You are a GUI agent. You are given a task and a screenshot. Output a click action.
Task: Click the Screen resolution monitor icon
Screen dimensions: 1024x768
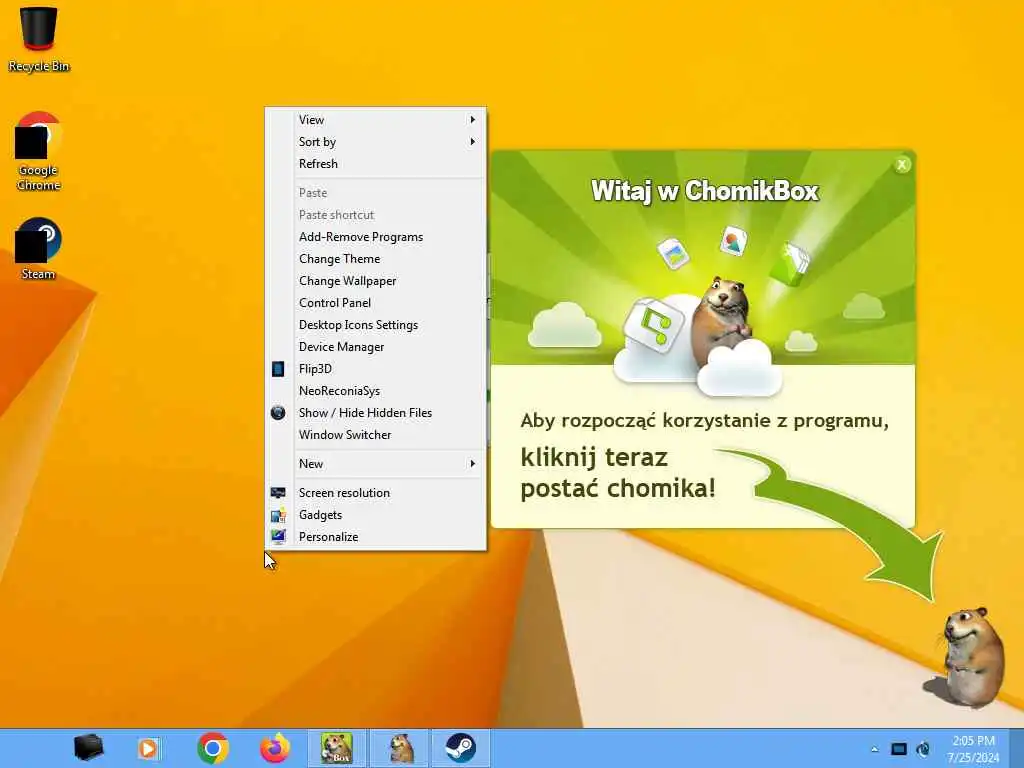pyautogui.click(x=278, y=493)
